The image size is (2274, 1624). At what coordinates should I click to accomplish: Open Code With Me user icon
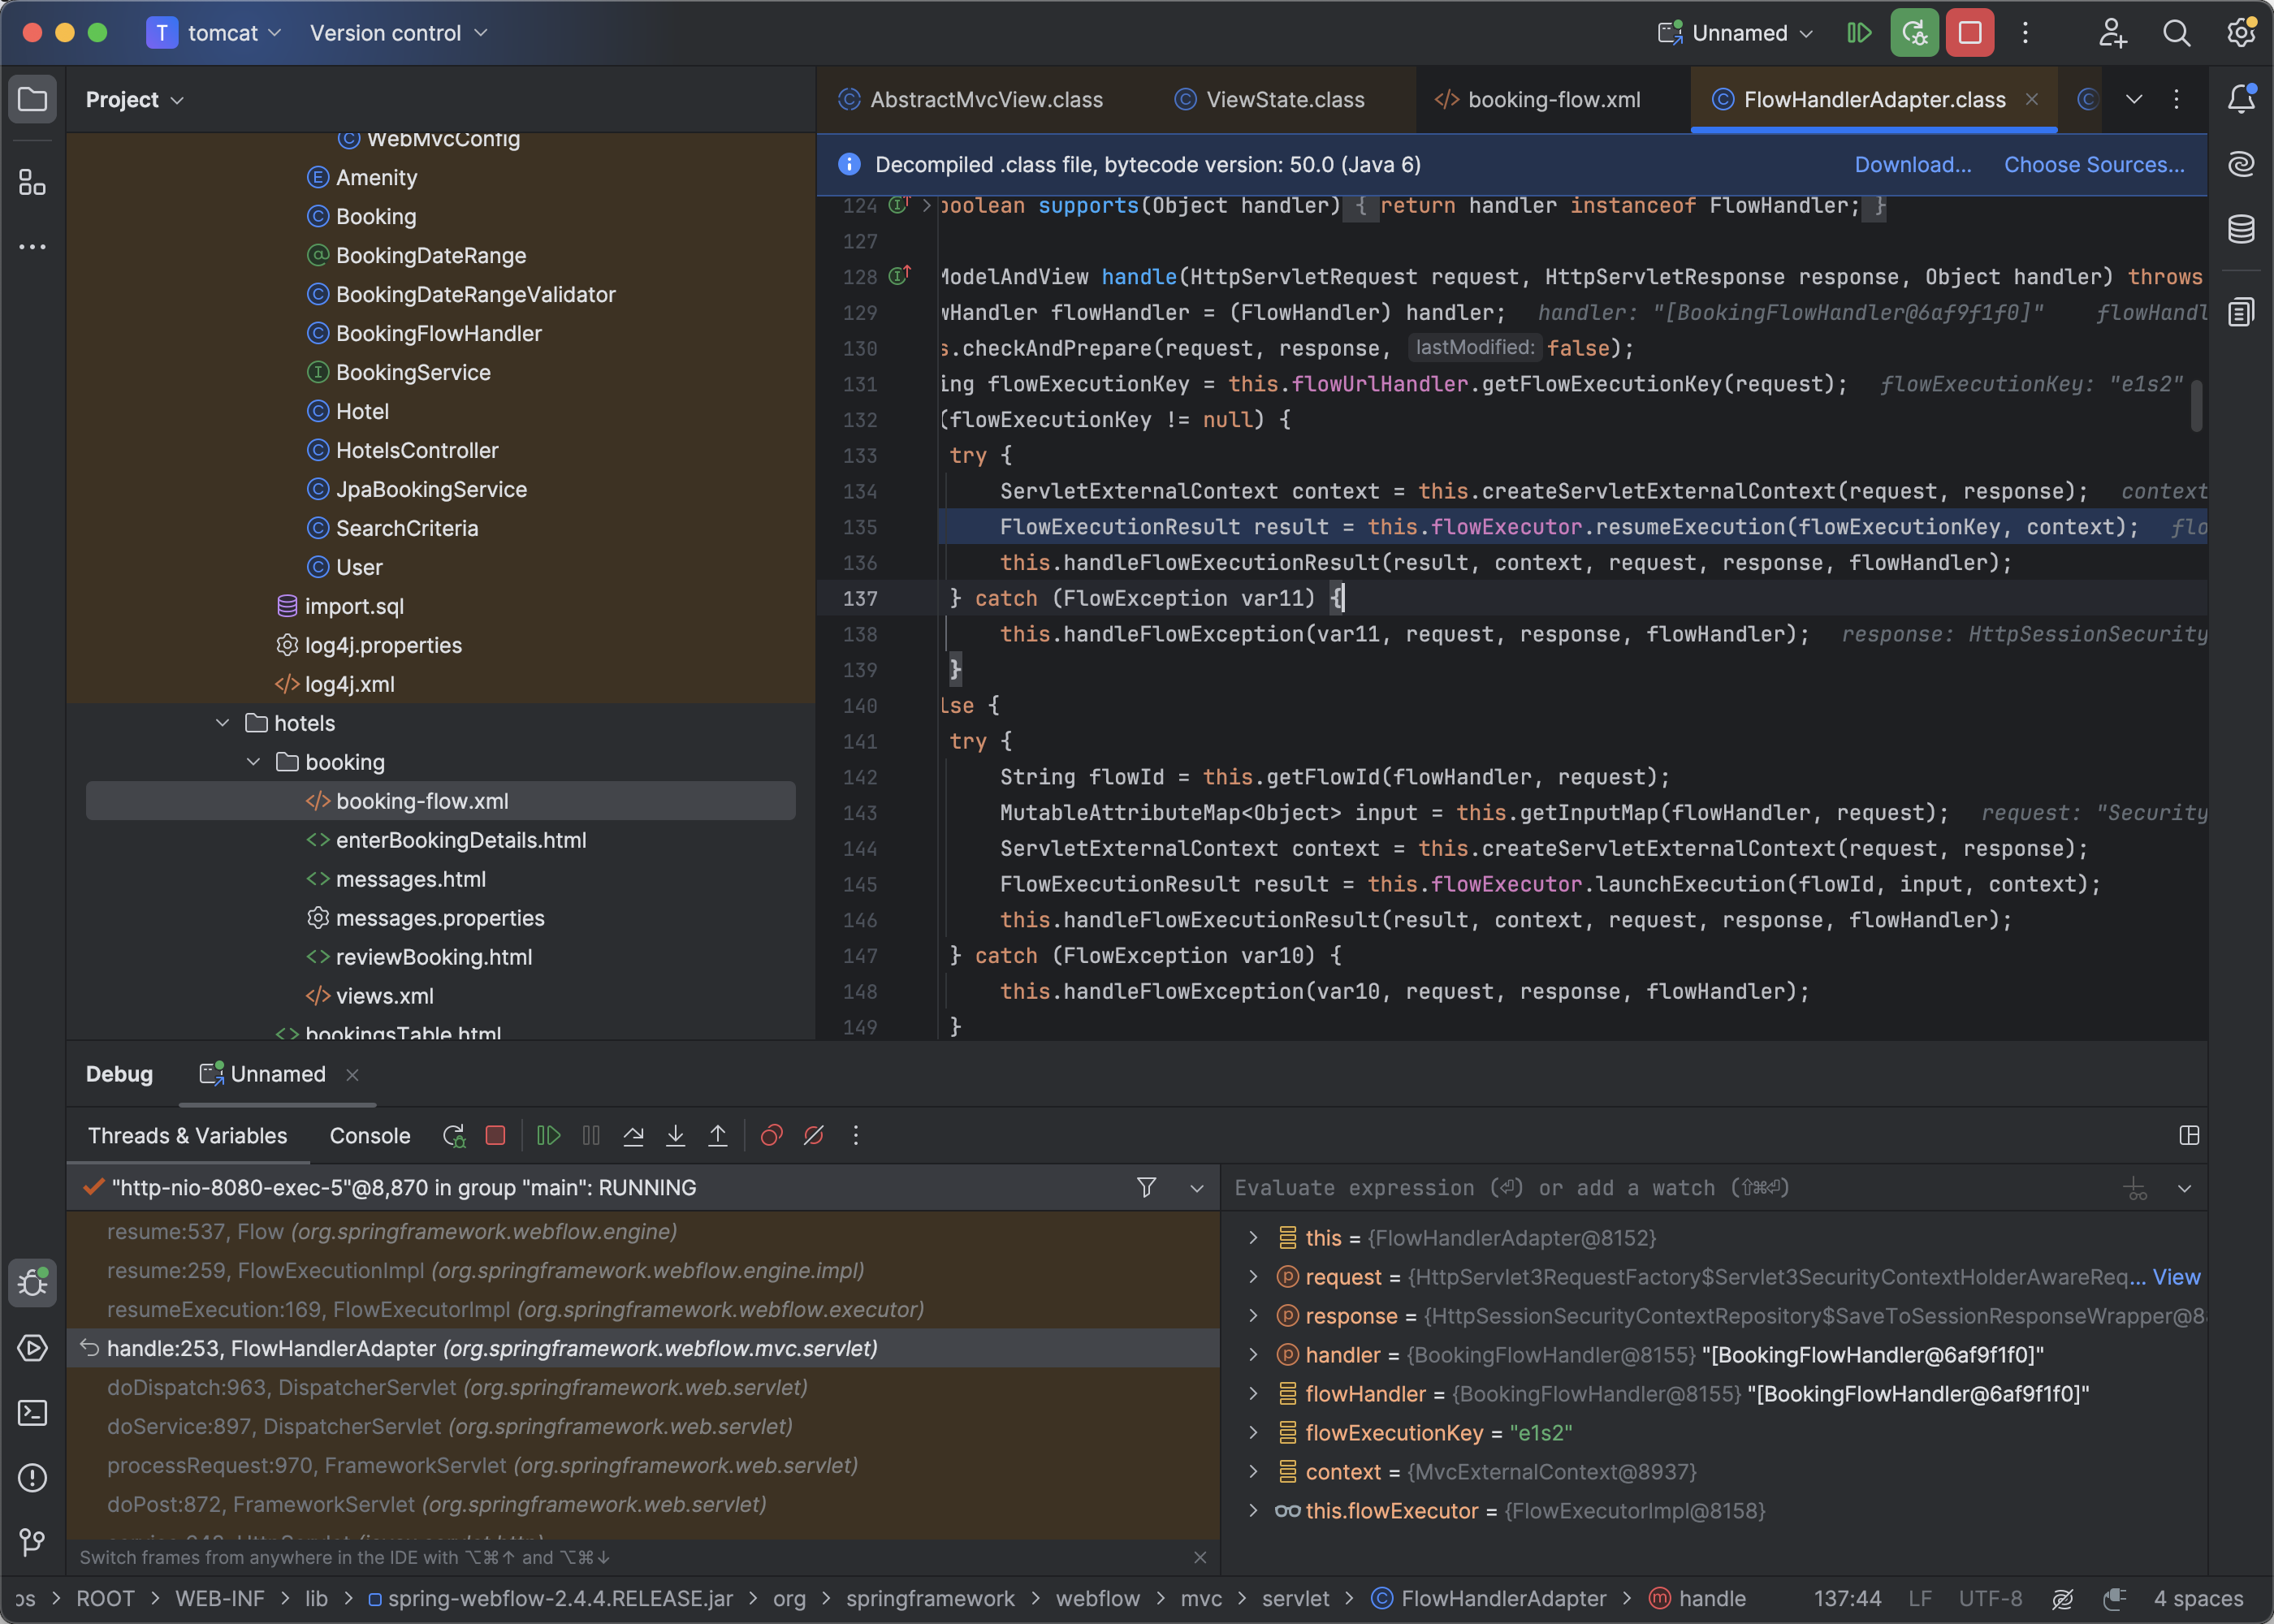pos(2112,33)
